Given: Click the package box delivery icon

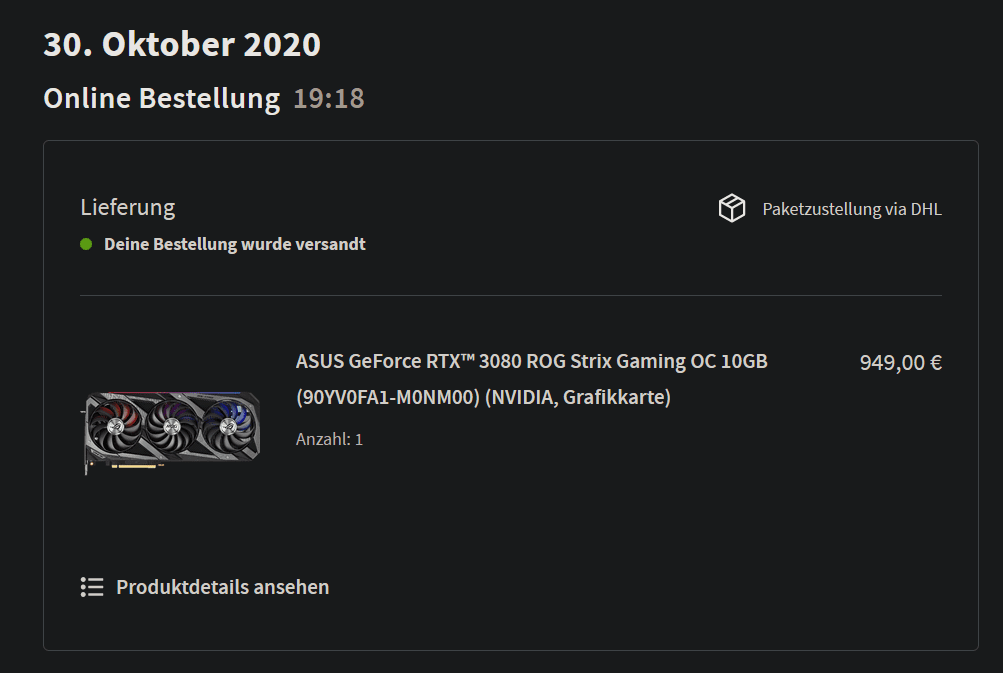Looking at the screenshot, I should point(732,208).
